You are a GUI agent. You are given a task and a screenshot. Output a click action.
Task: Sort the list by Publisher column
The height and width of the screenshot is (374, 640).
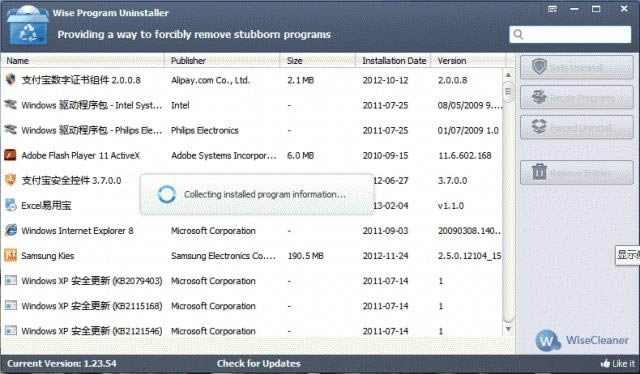click(x=222, y=61)
